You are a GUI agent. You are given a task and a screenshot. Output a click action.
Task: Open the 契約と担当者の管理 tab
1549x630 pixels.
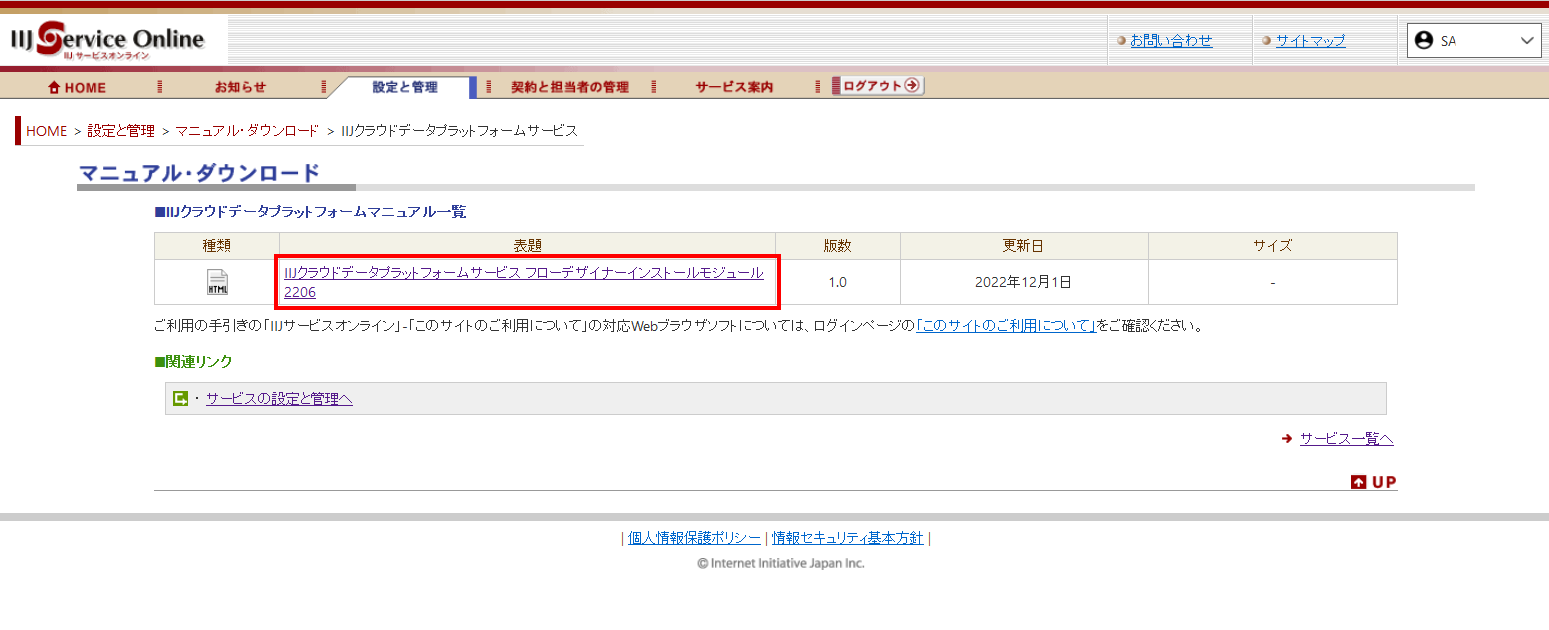(570, 88)
